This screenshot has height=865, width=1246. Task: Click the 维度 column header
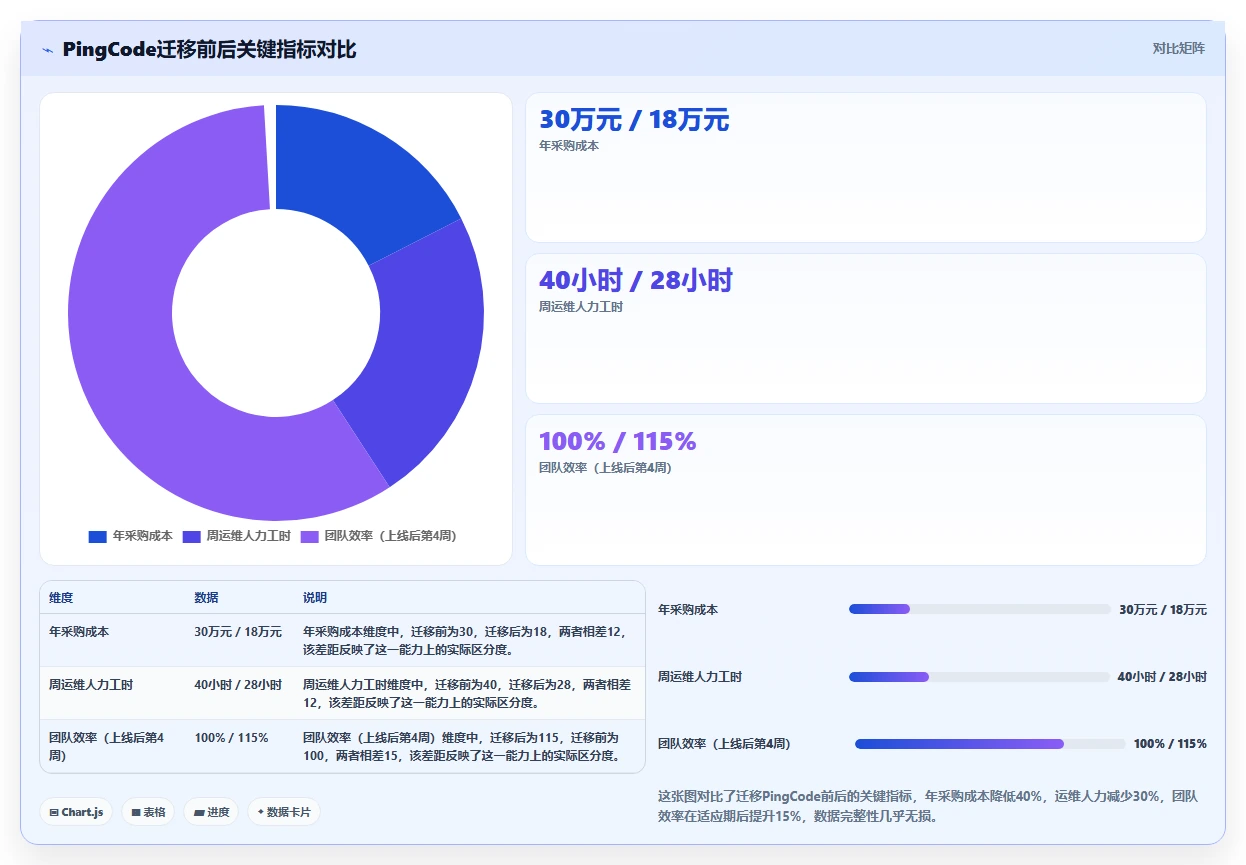pyautogui.click(x=61, y=598)
